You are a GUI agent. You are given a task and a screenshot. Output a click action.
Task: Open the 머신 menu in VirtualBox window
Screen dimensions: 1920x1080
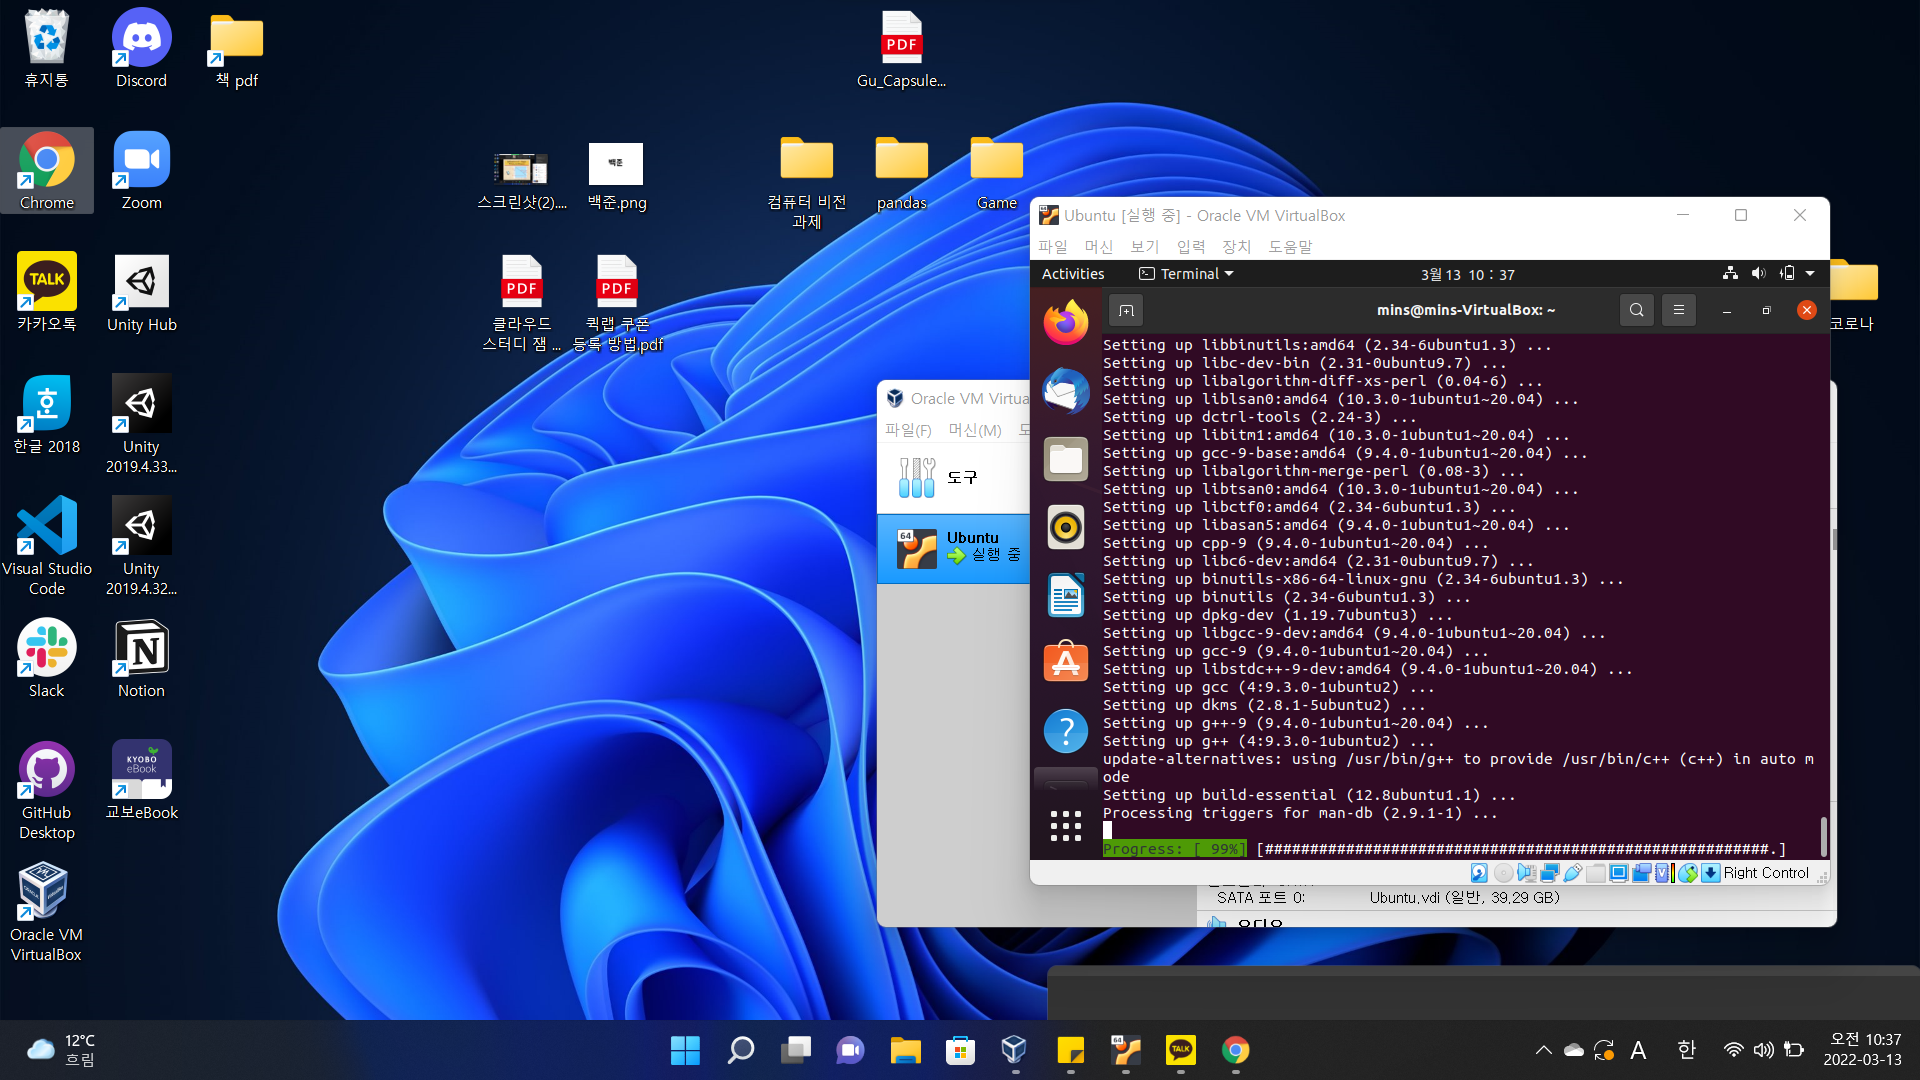pos(1098,246)
